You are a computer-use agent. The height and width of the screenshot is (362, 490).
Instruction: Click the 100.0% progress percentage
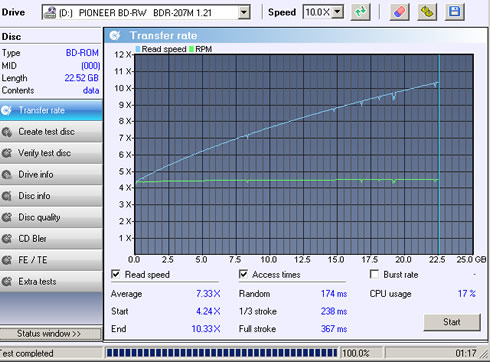pos(356,353)
